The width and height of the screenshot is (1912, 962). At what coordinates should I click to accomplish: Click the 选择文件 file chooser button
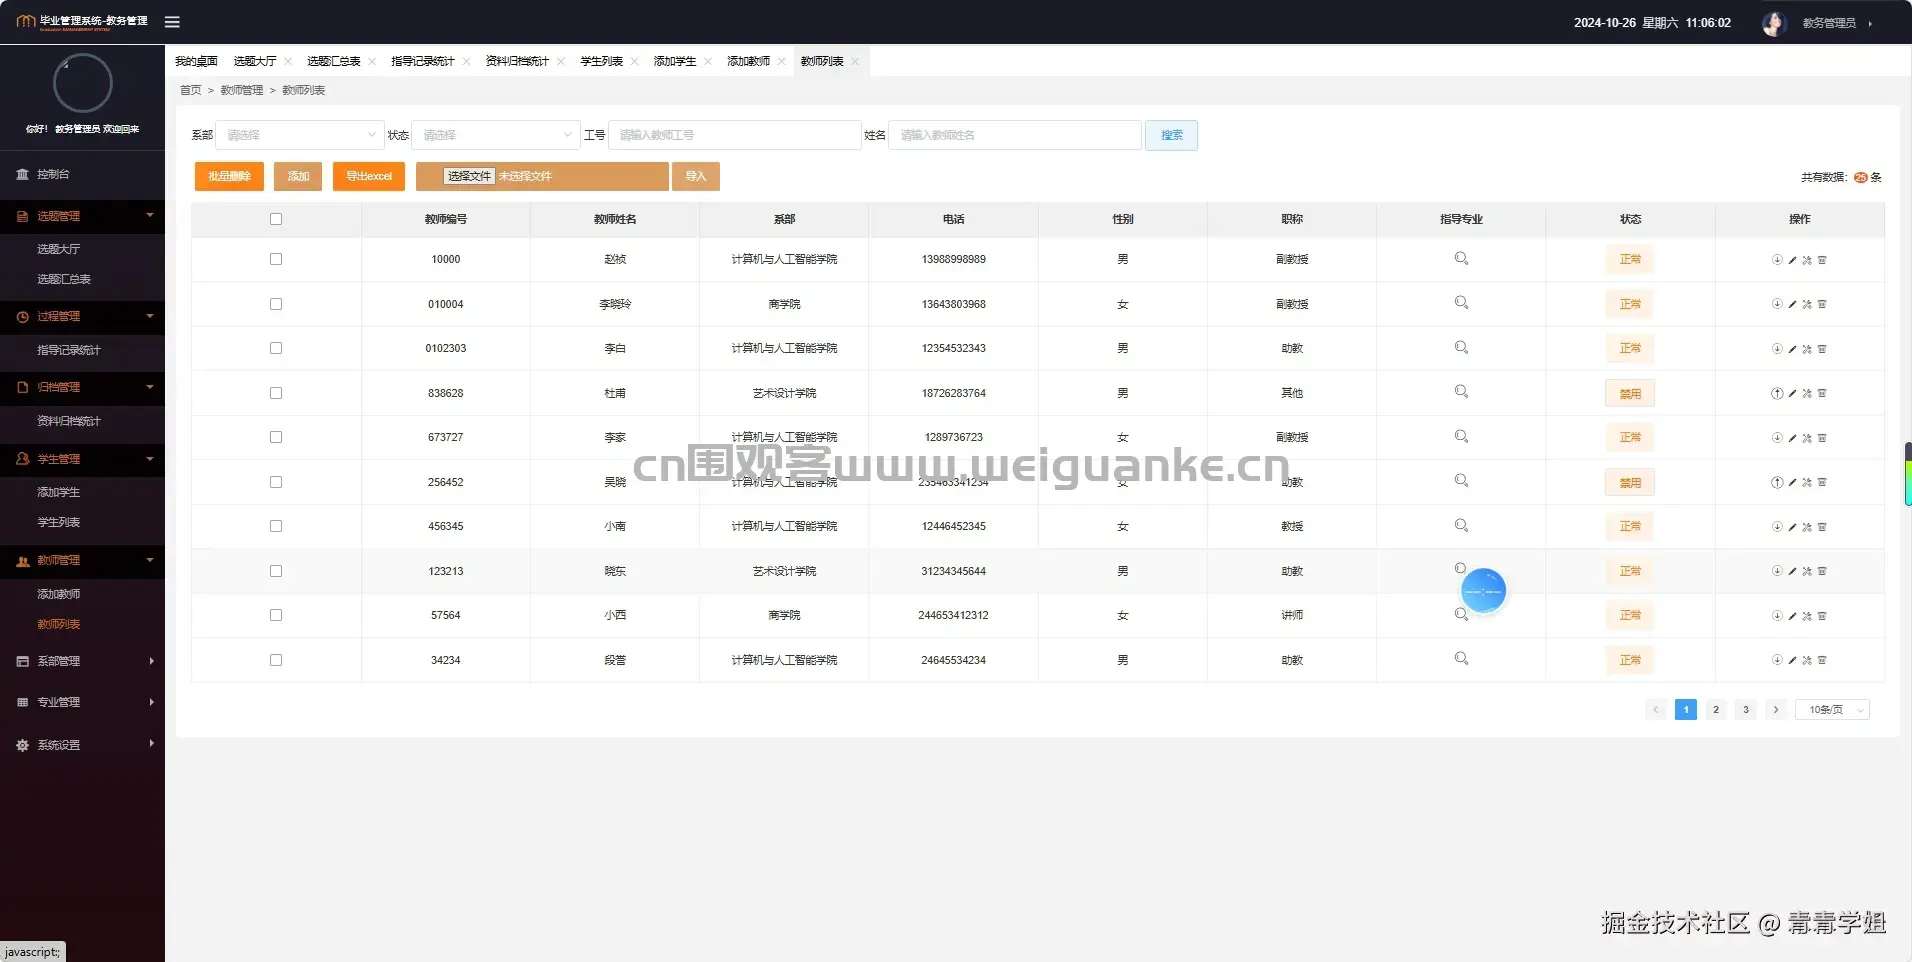[469, 176]
